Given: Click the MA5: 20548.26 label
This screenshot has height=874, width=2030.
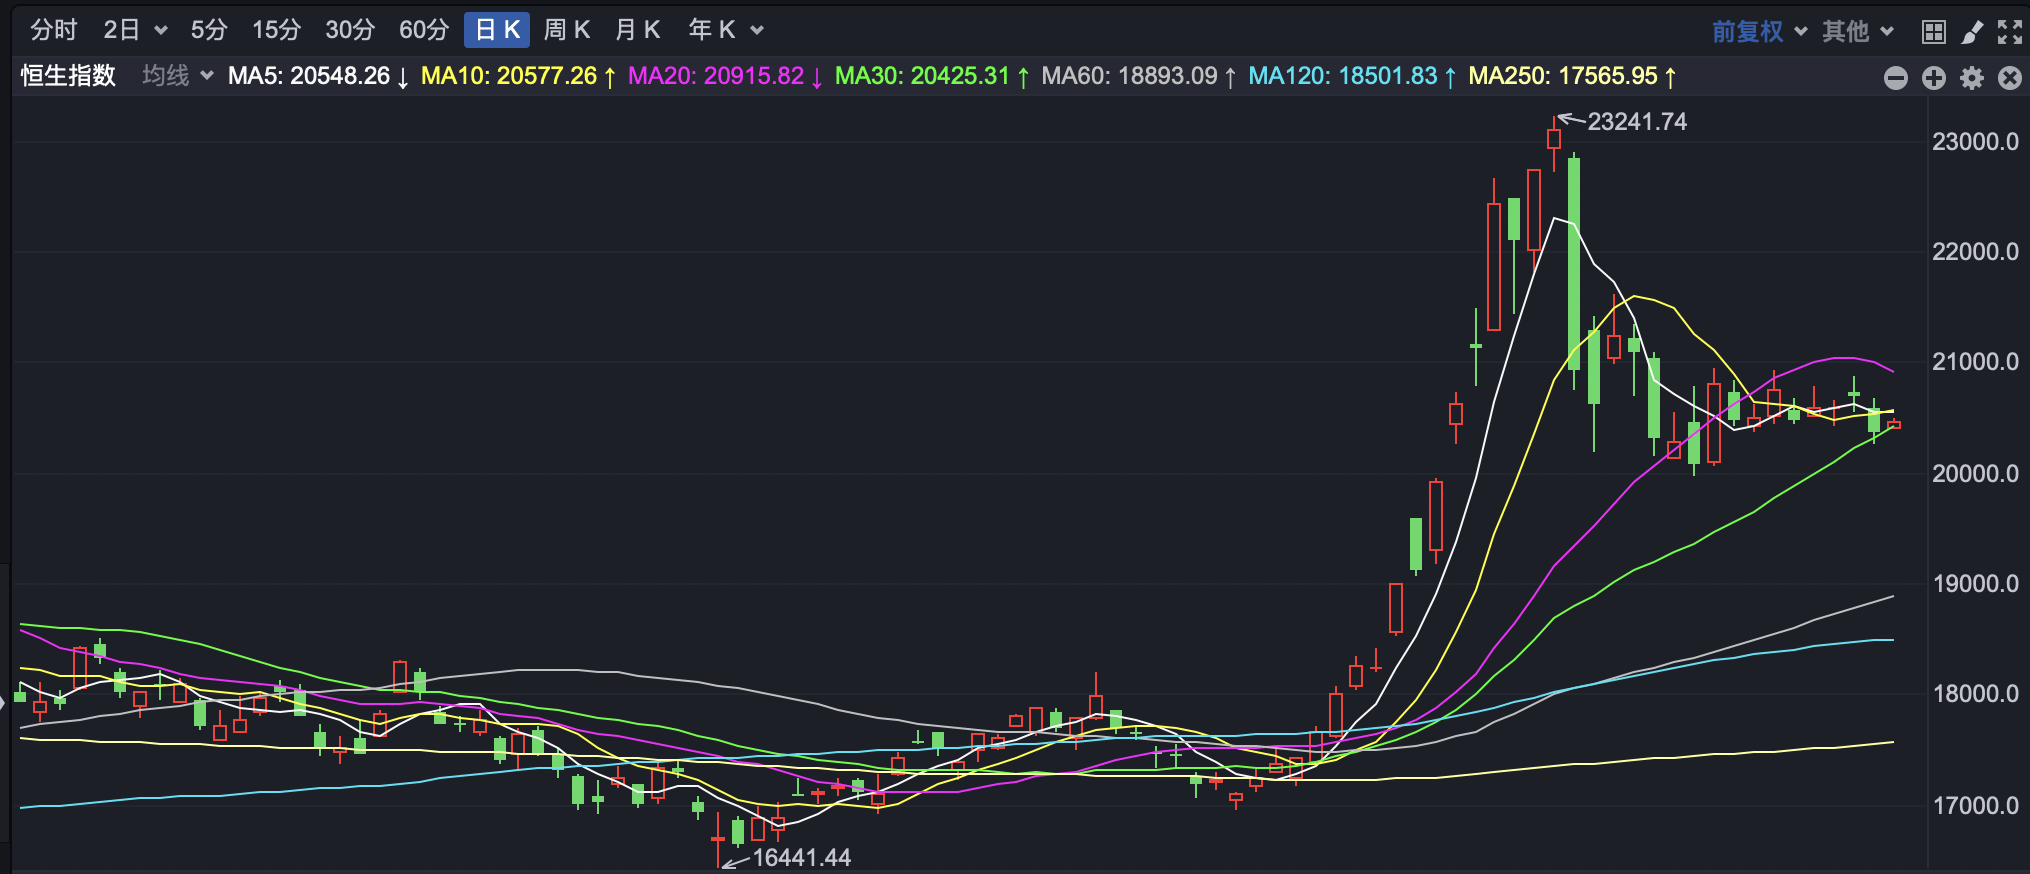Looking at the screenshot, I should (x=318, y=76).
